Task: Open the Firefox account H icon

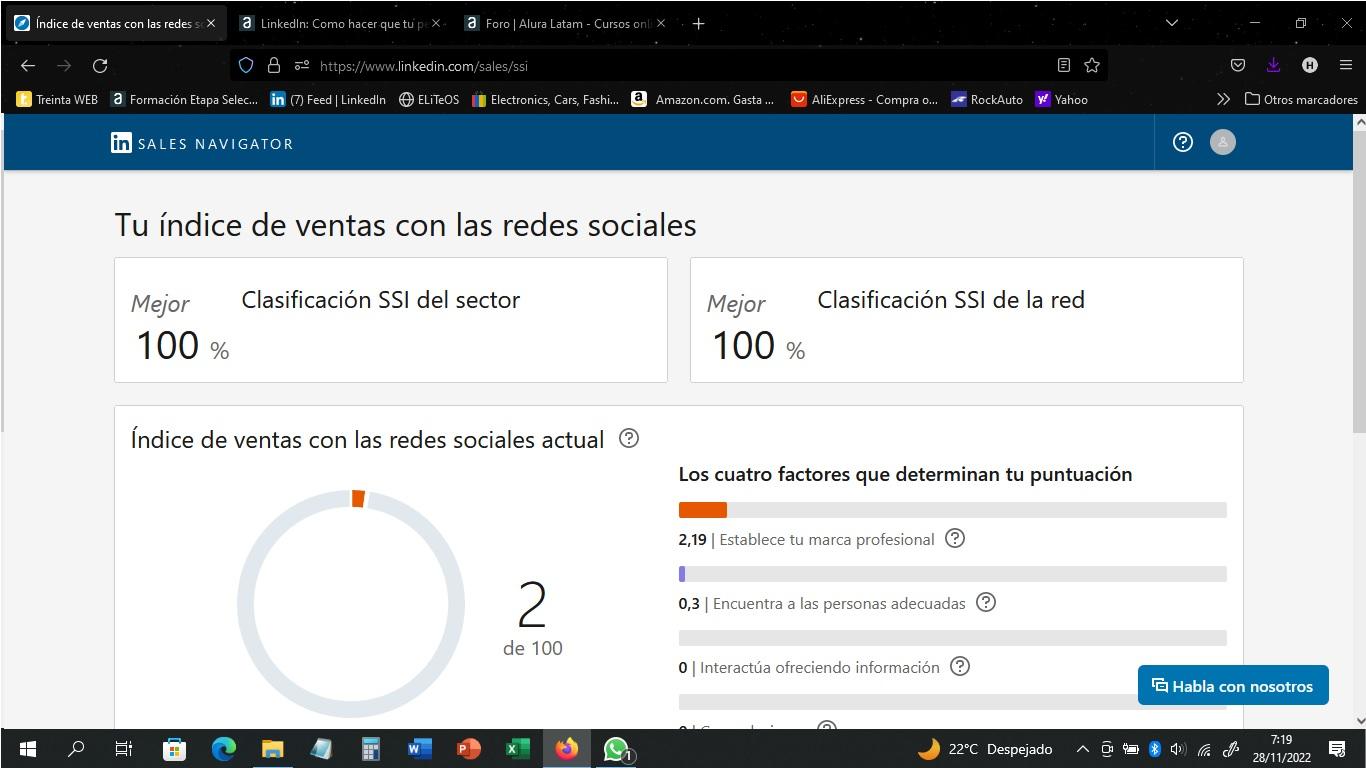Action: [x=1310, y=65]
